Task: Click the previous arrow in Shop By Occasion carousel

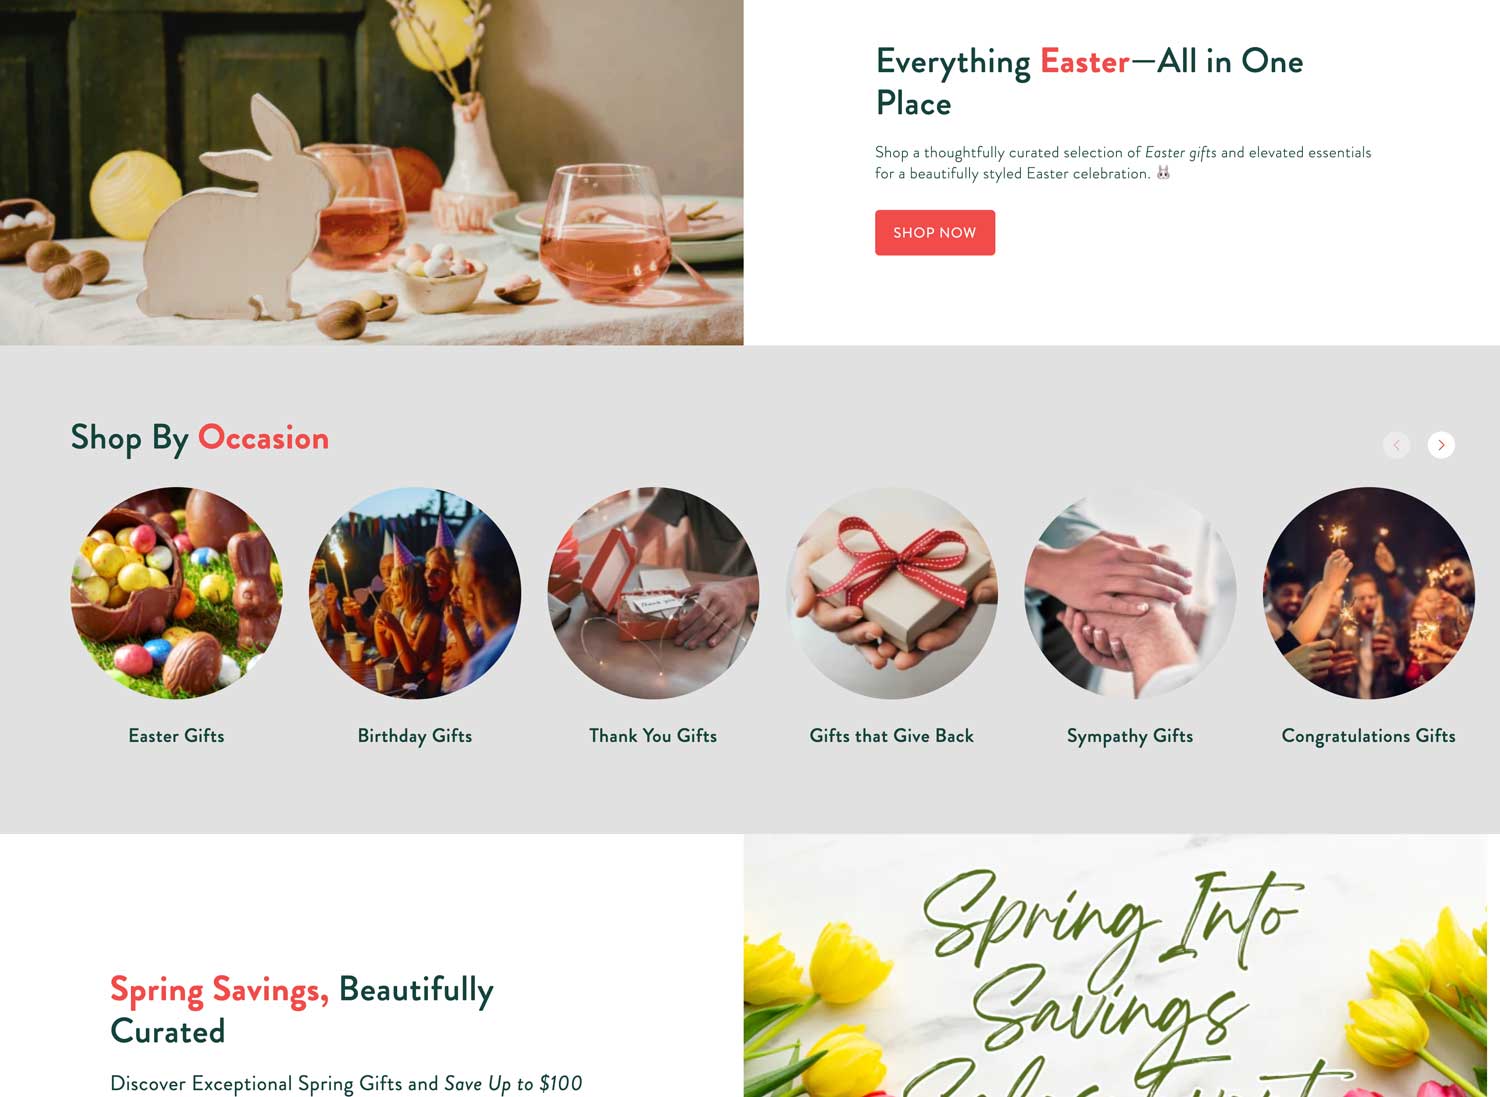Action: [x=1397, y=445]
